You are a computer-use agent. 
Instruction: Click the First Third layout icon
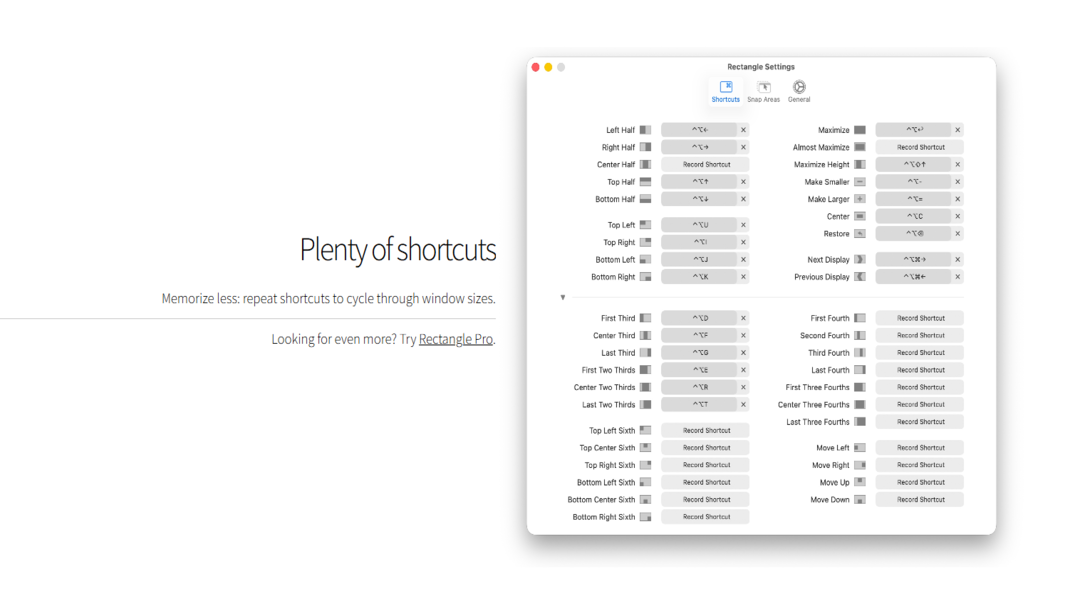(645, 318)
